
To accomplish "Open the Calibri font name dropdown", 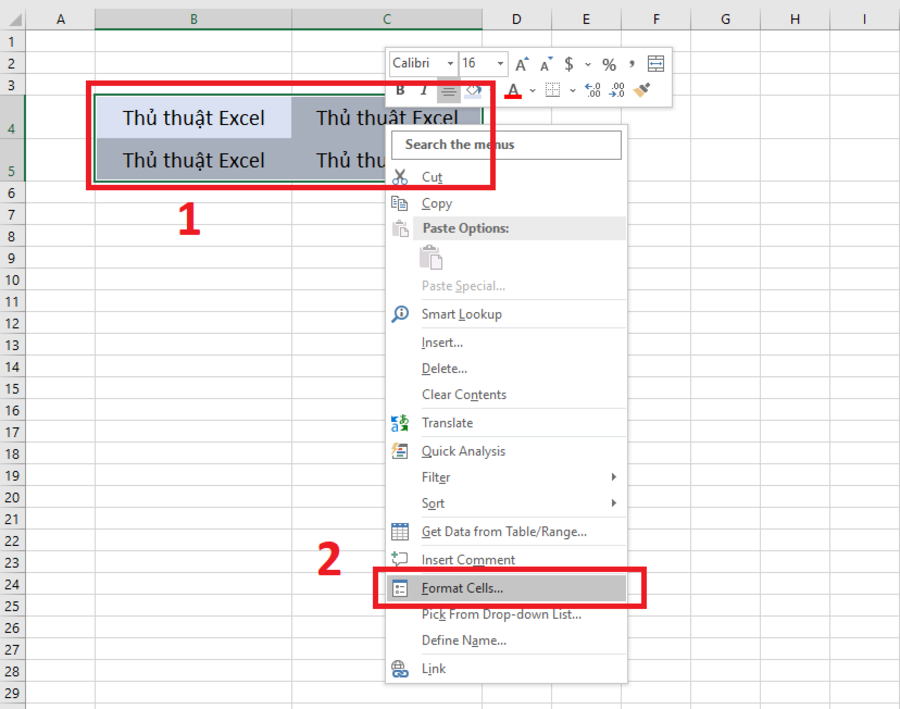I will point(450,63).
